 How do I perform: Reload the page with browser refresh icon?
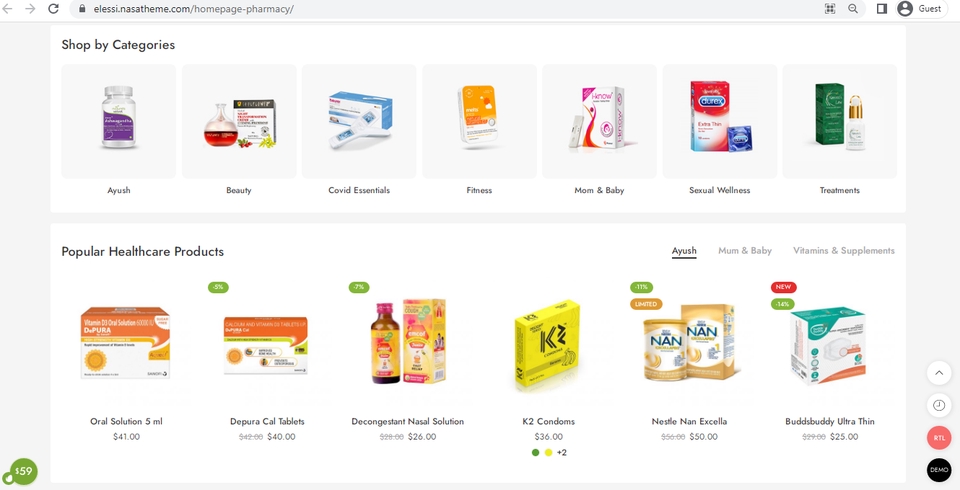point(53,9)
